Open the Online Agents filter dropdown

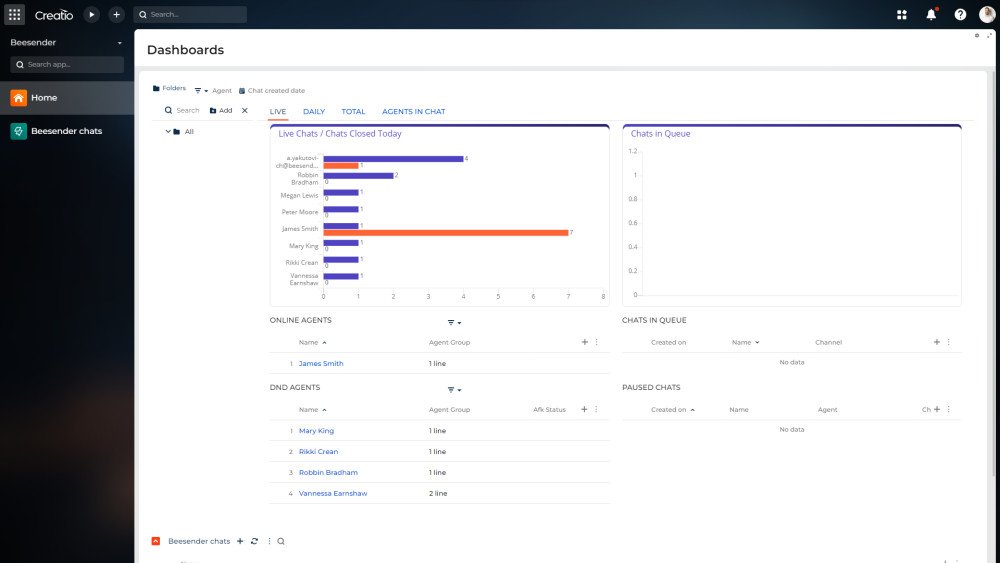point(454,323)
